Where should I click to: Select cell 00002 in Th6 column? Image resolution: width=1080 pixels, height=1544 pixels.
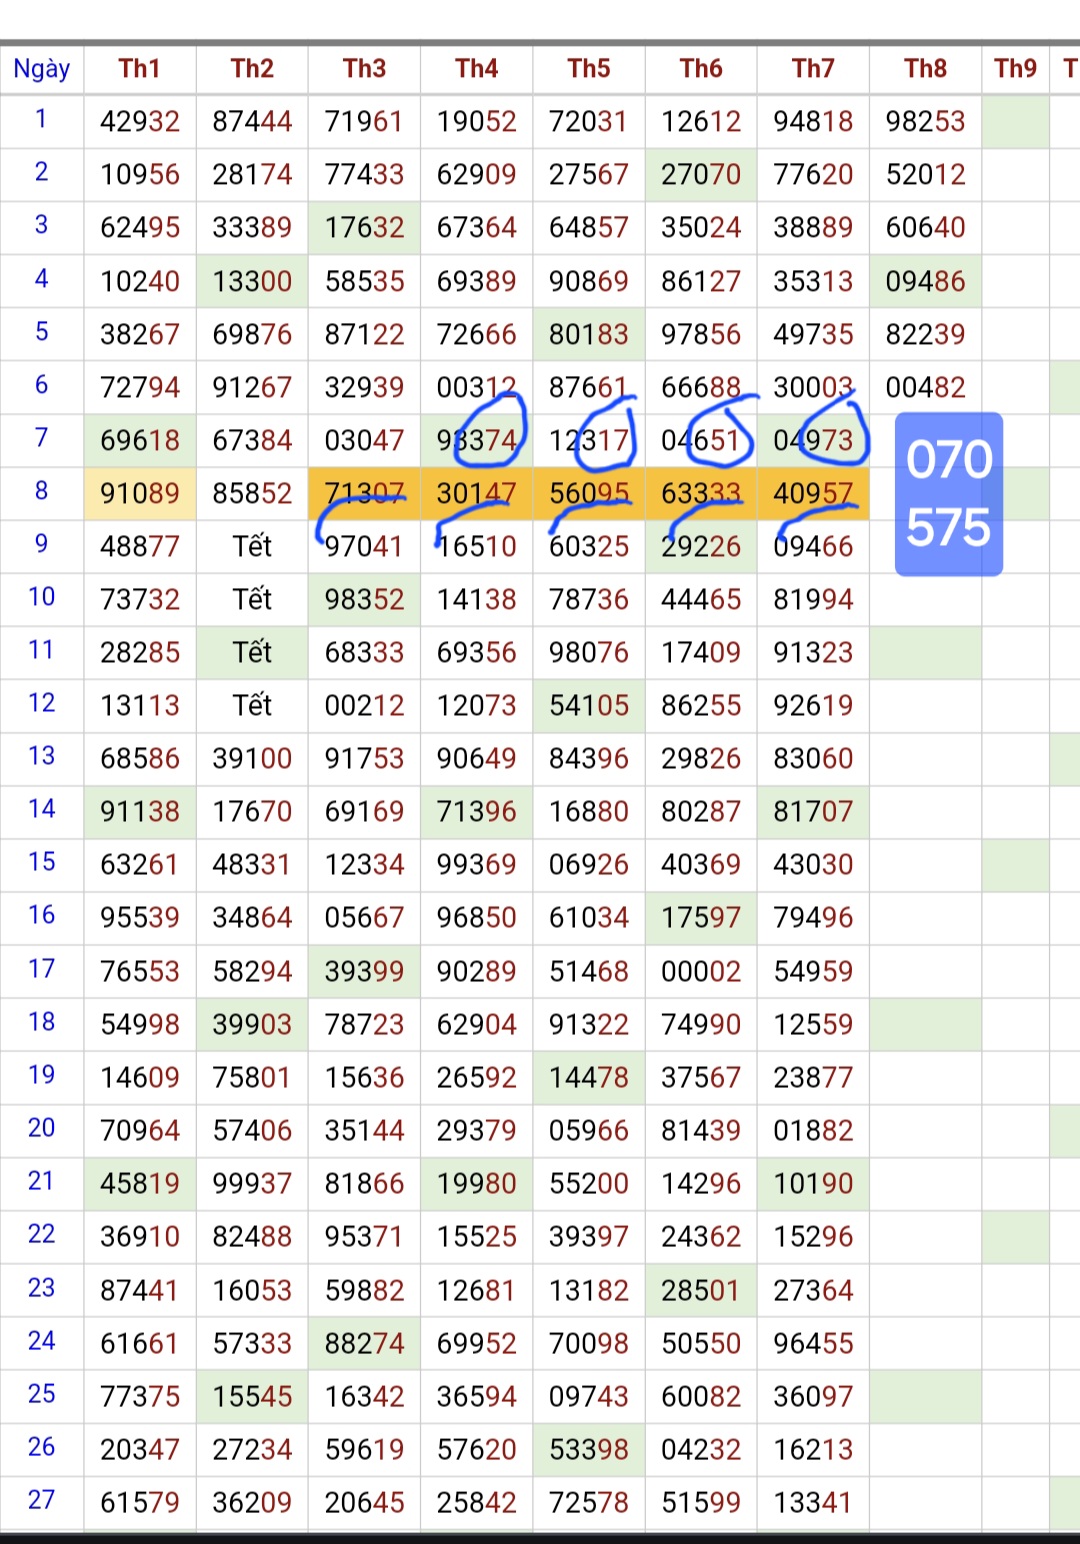[x=701, y=971]
